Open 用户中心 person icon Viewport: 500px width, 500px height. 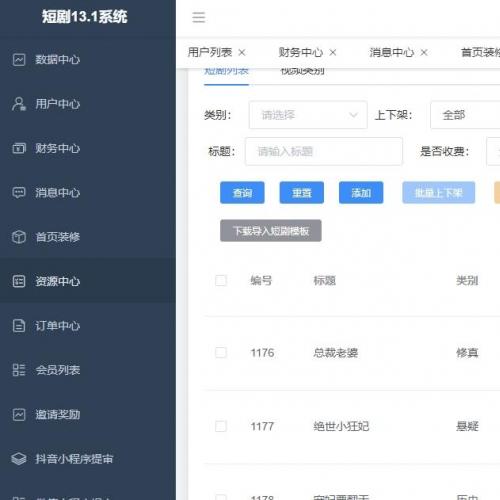[19, 104]
